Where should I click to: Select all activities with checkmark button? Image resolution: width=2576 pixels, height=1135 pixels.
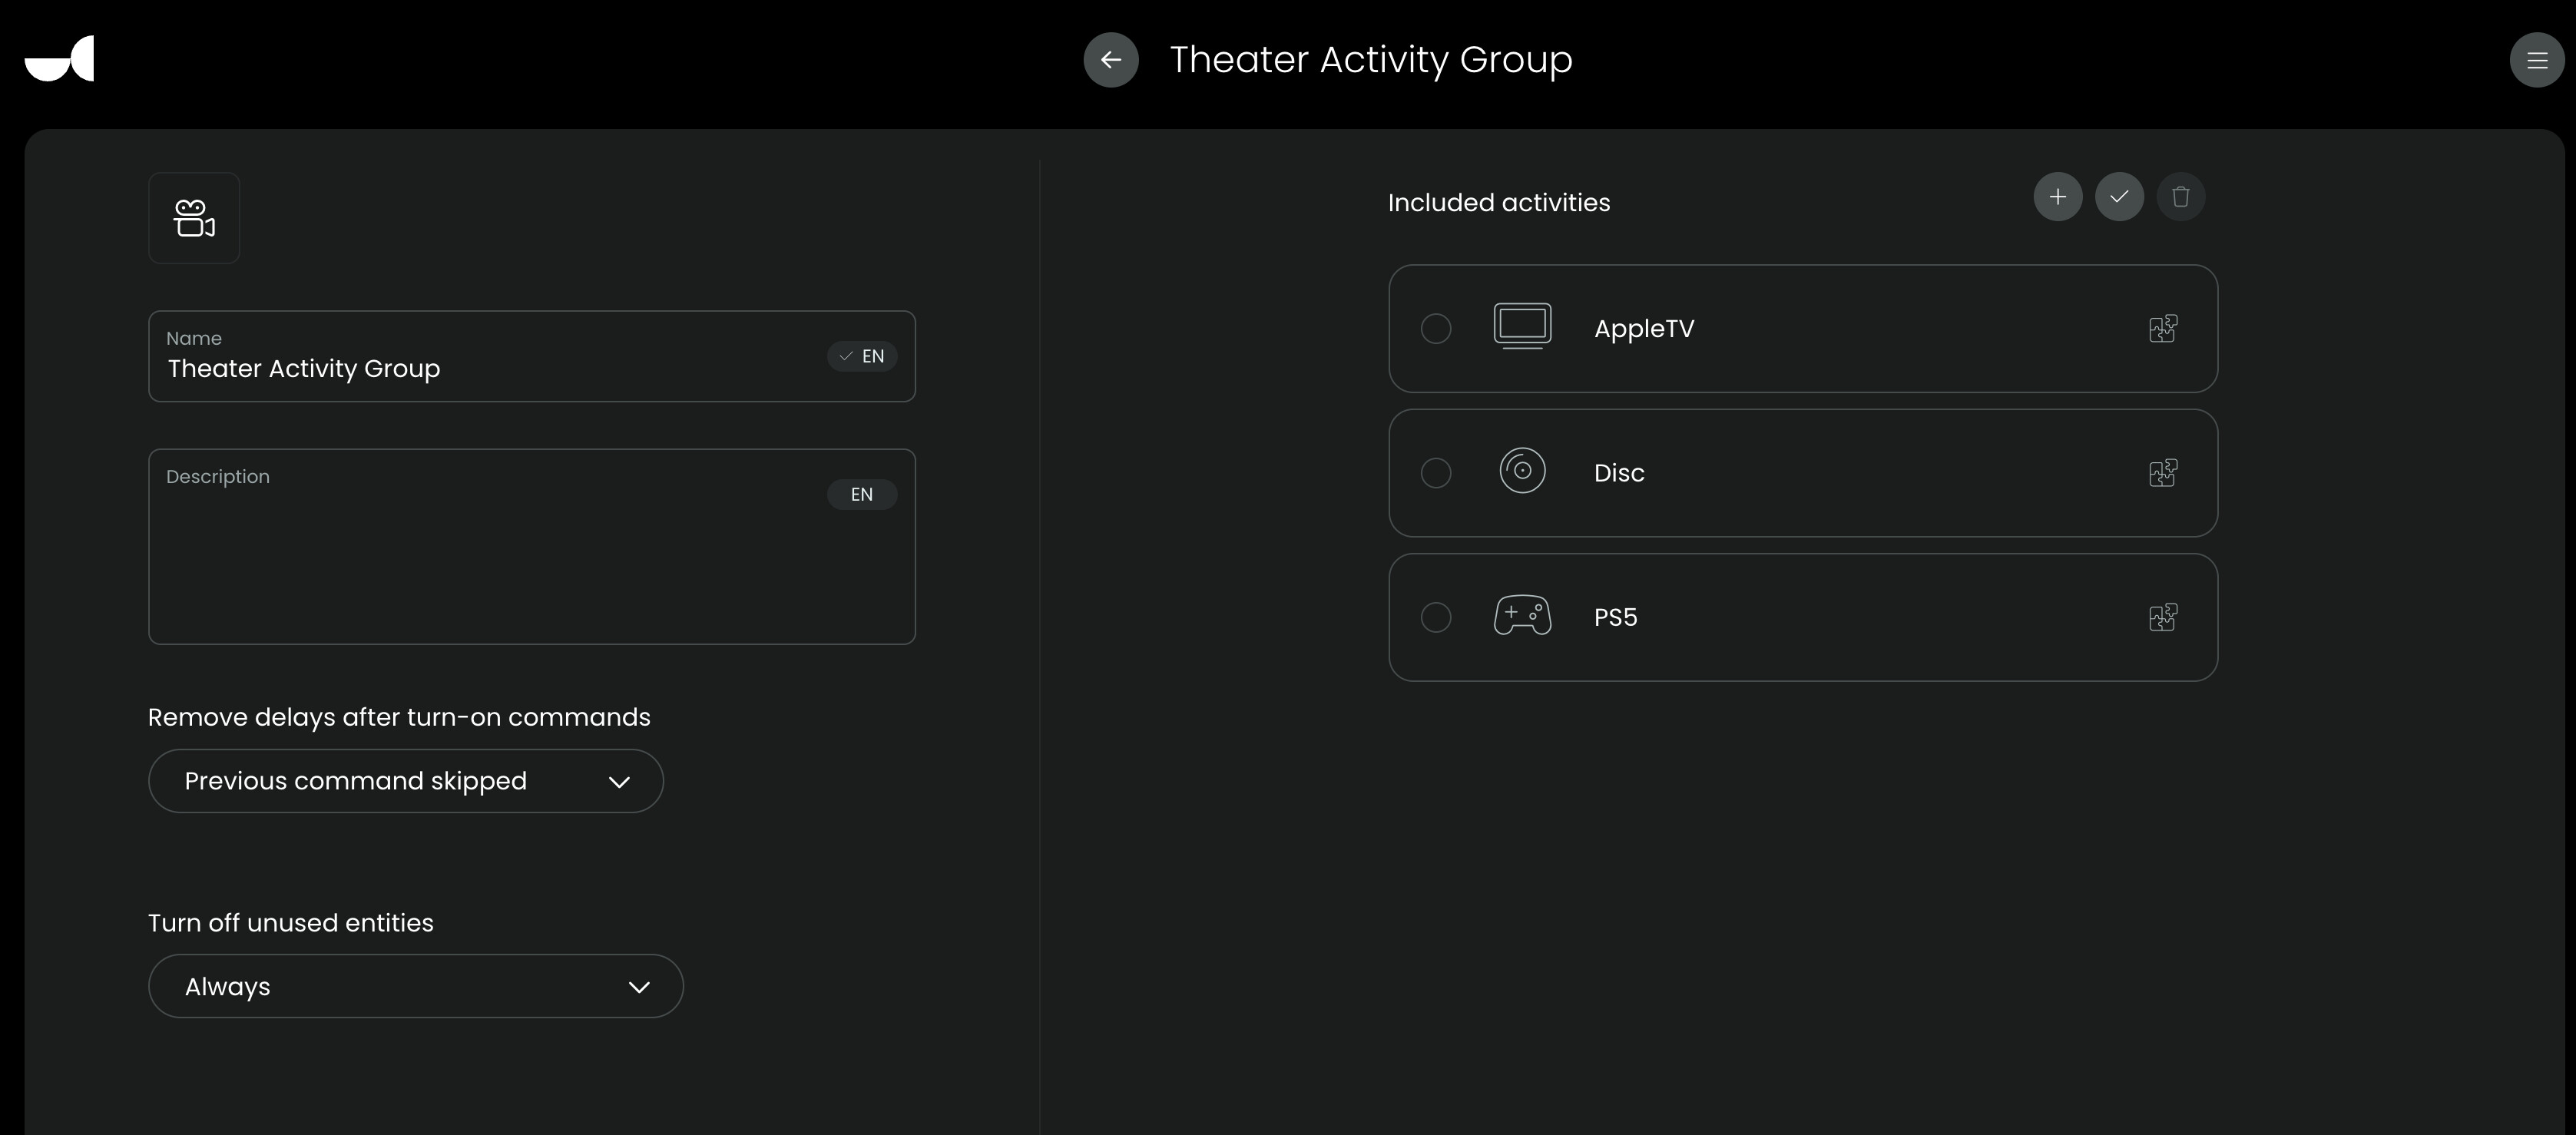(2119, 197)
